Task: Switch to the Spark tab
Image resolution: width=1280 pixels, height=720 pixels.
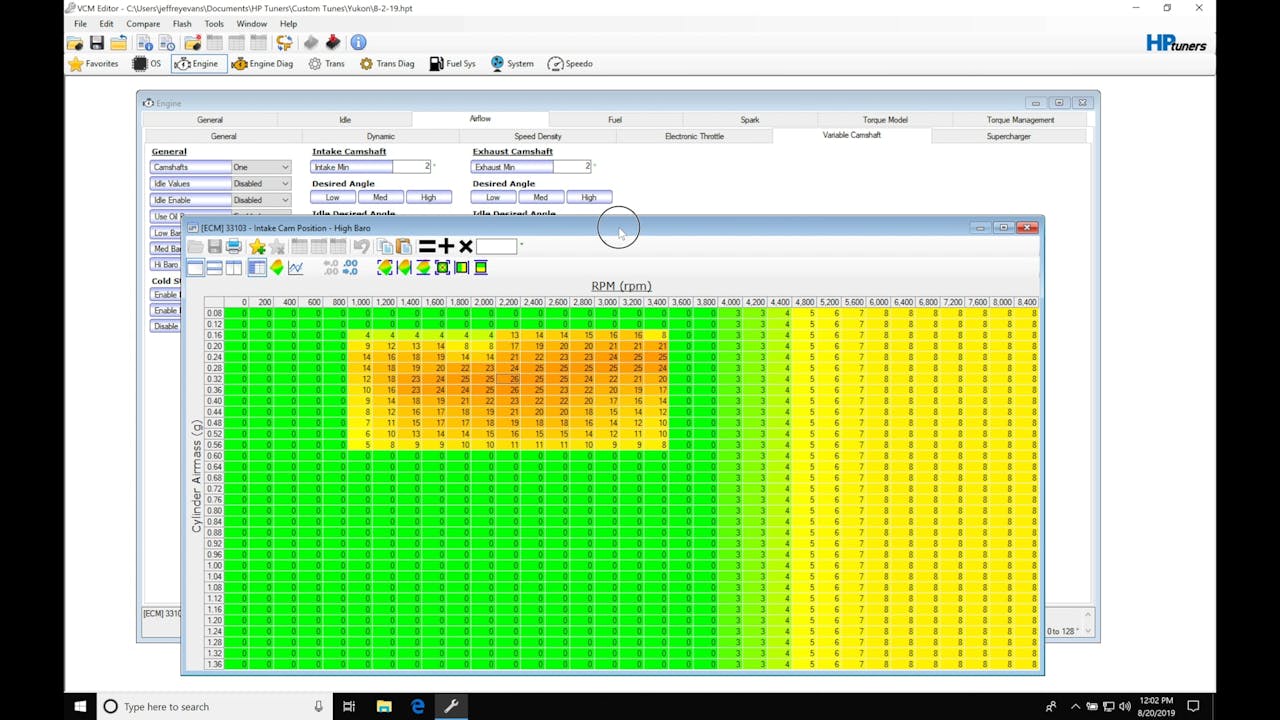Action: [x=749, y=120]
